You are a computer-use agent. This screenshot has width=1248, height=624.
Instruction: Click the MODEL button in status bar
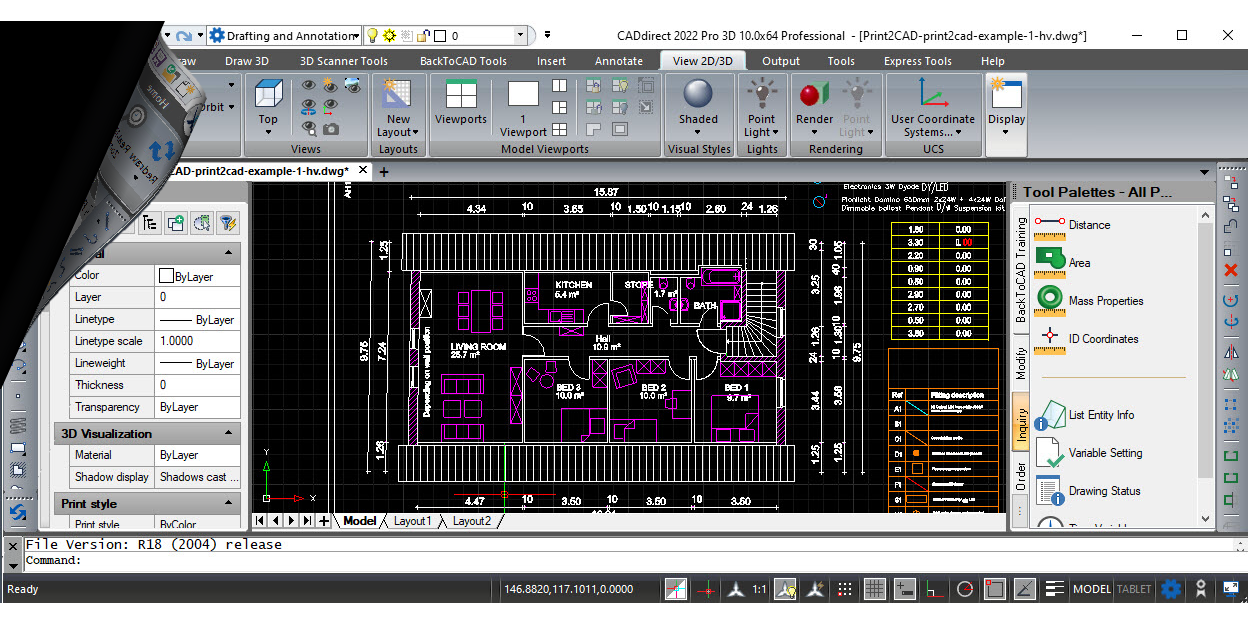(x=1092, y=589)
